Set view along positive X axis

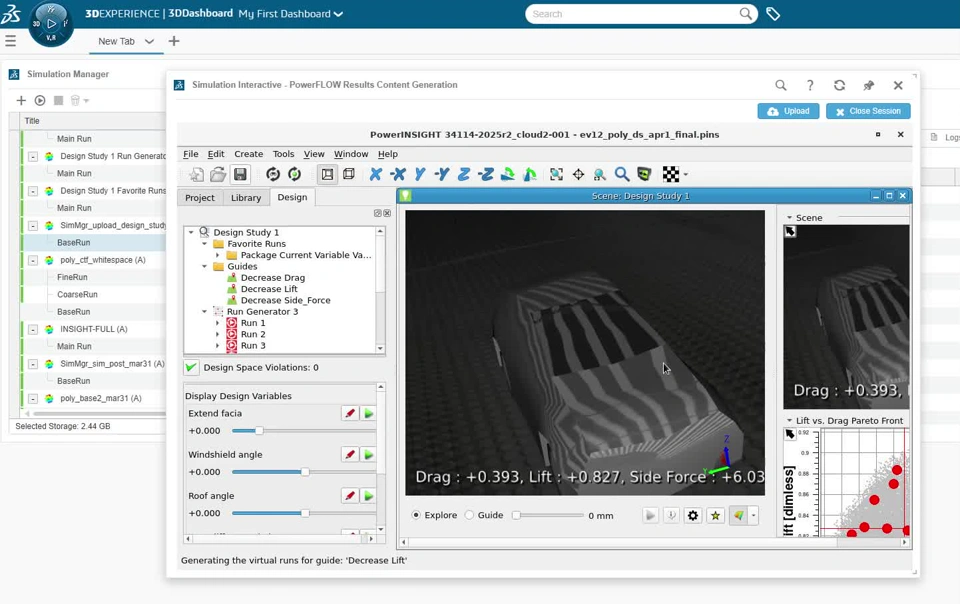click(x=376, y=174)
